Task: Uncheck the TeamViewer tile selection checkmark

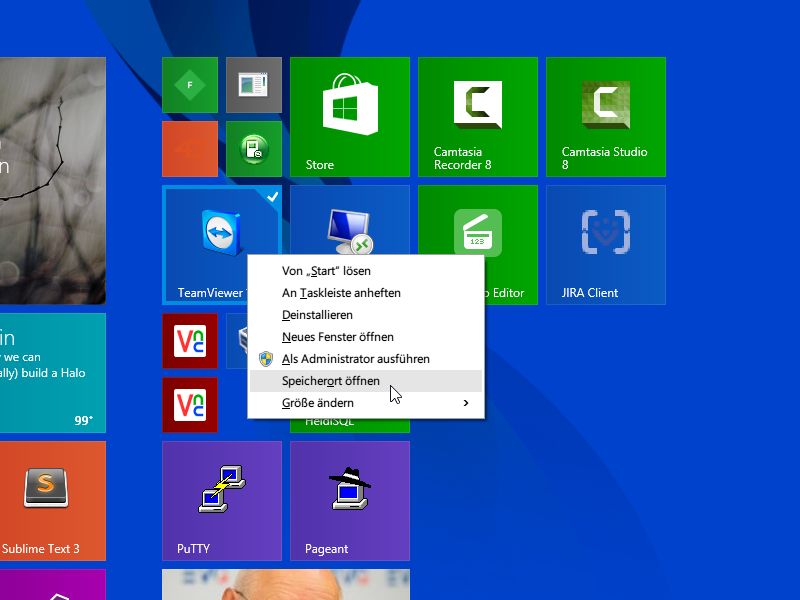Action: click(272, 196)
